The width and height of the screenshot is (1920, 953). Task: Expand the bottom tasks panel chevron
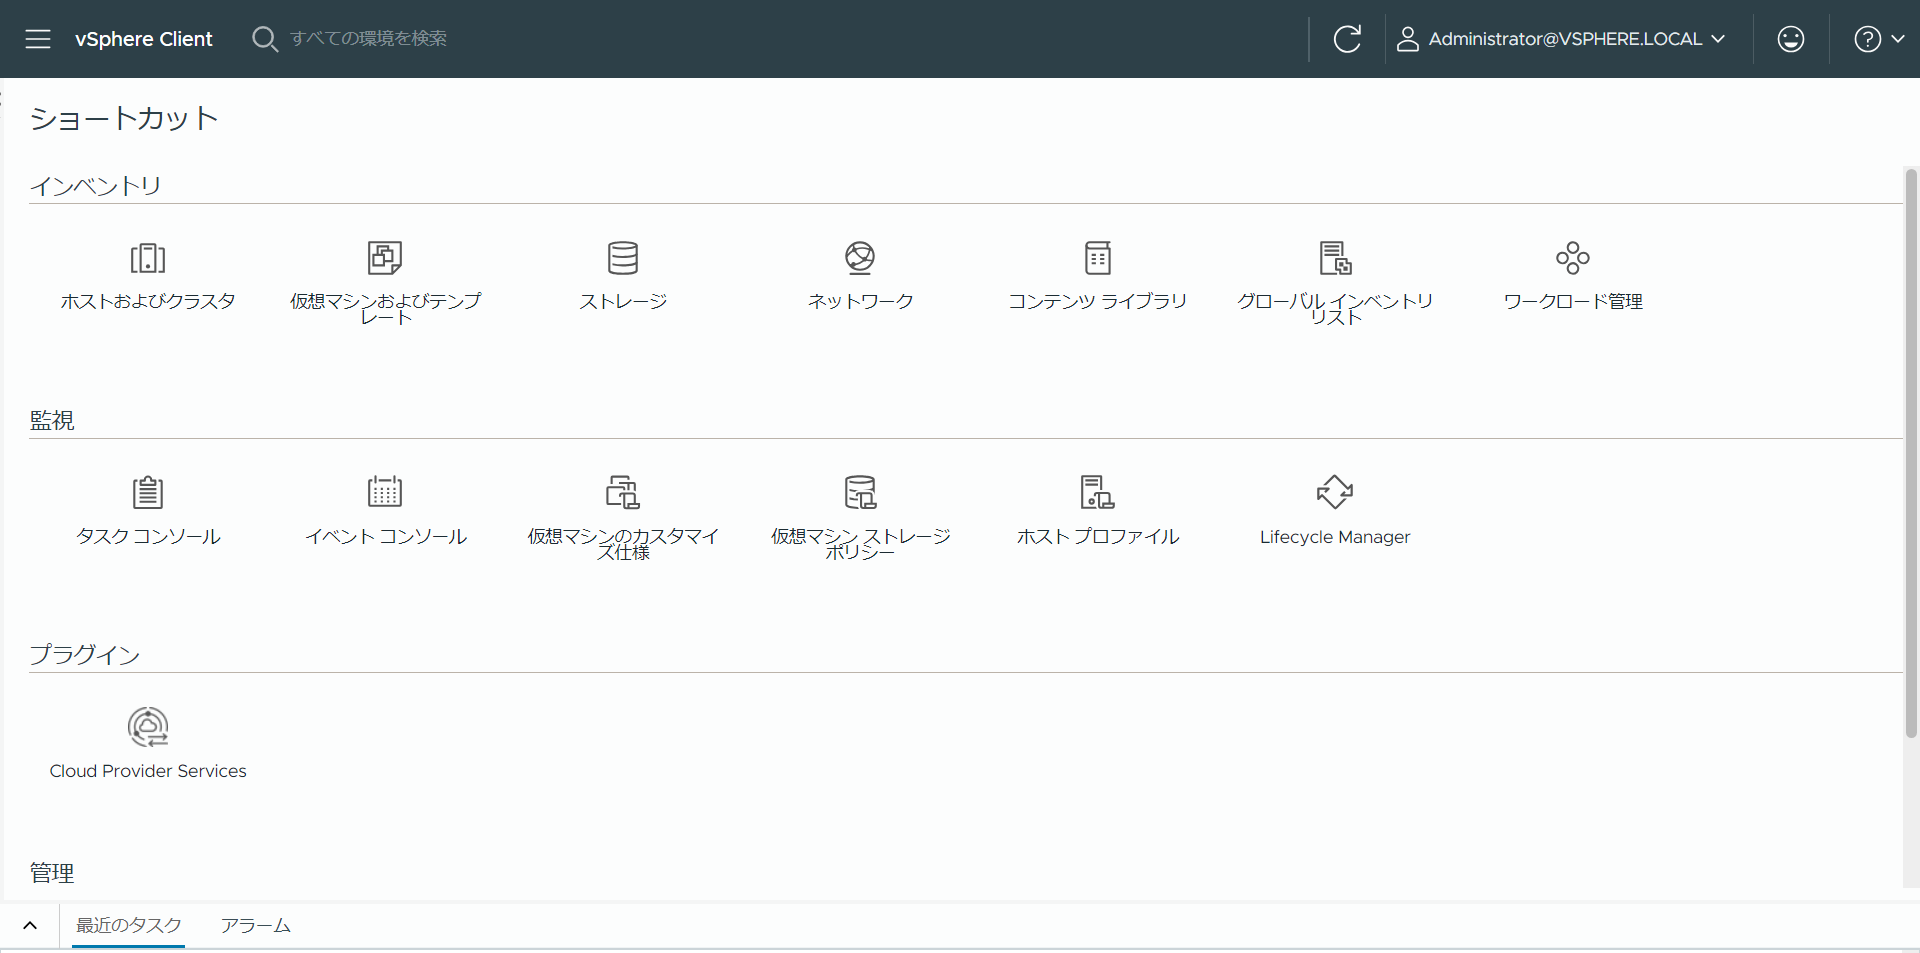click(x=30, y=925)
